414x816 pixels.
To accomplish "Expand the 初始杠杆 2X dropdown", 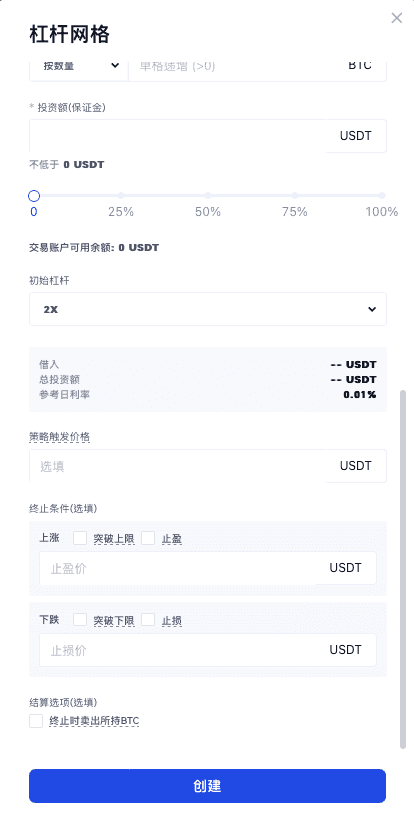I will pyautogui.click(x=208, y=309).
